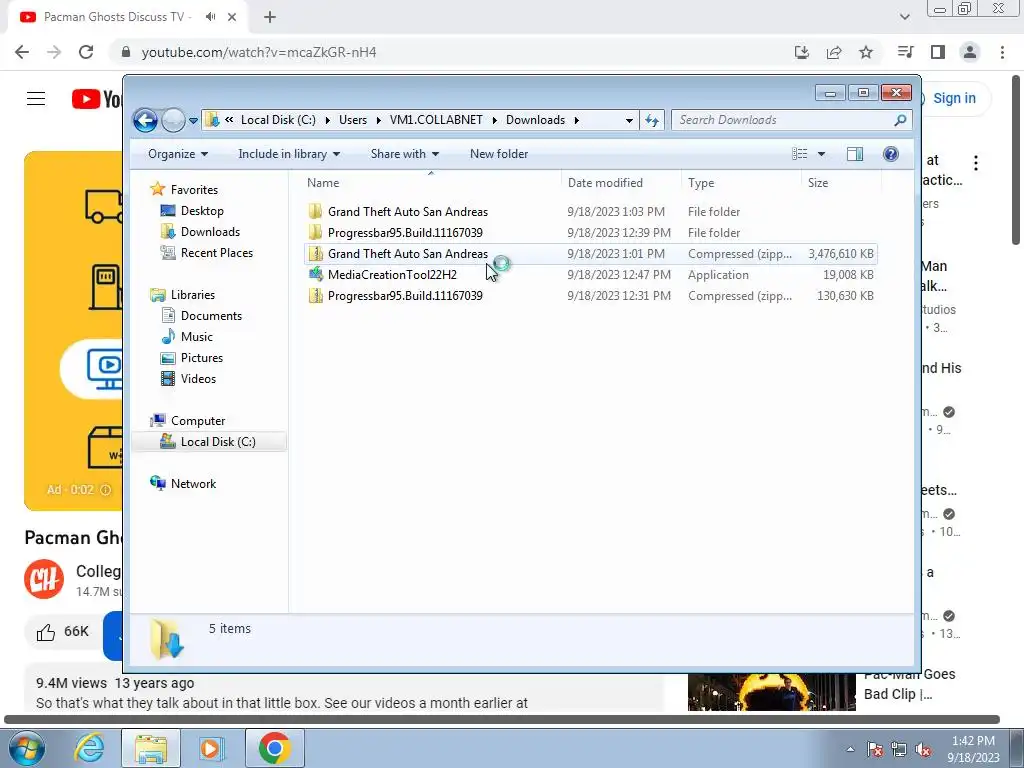Open the Share with menu

coord(404,154)
